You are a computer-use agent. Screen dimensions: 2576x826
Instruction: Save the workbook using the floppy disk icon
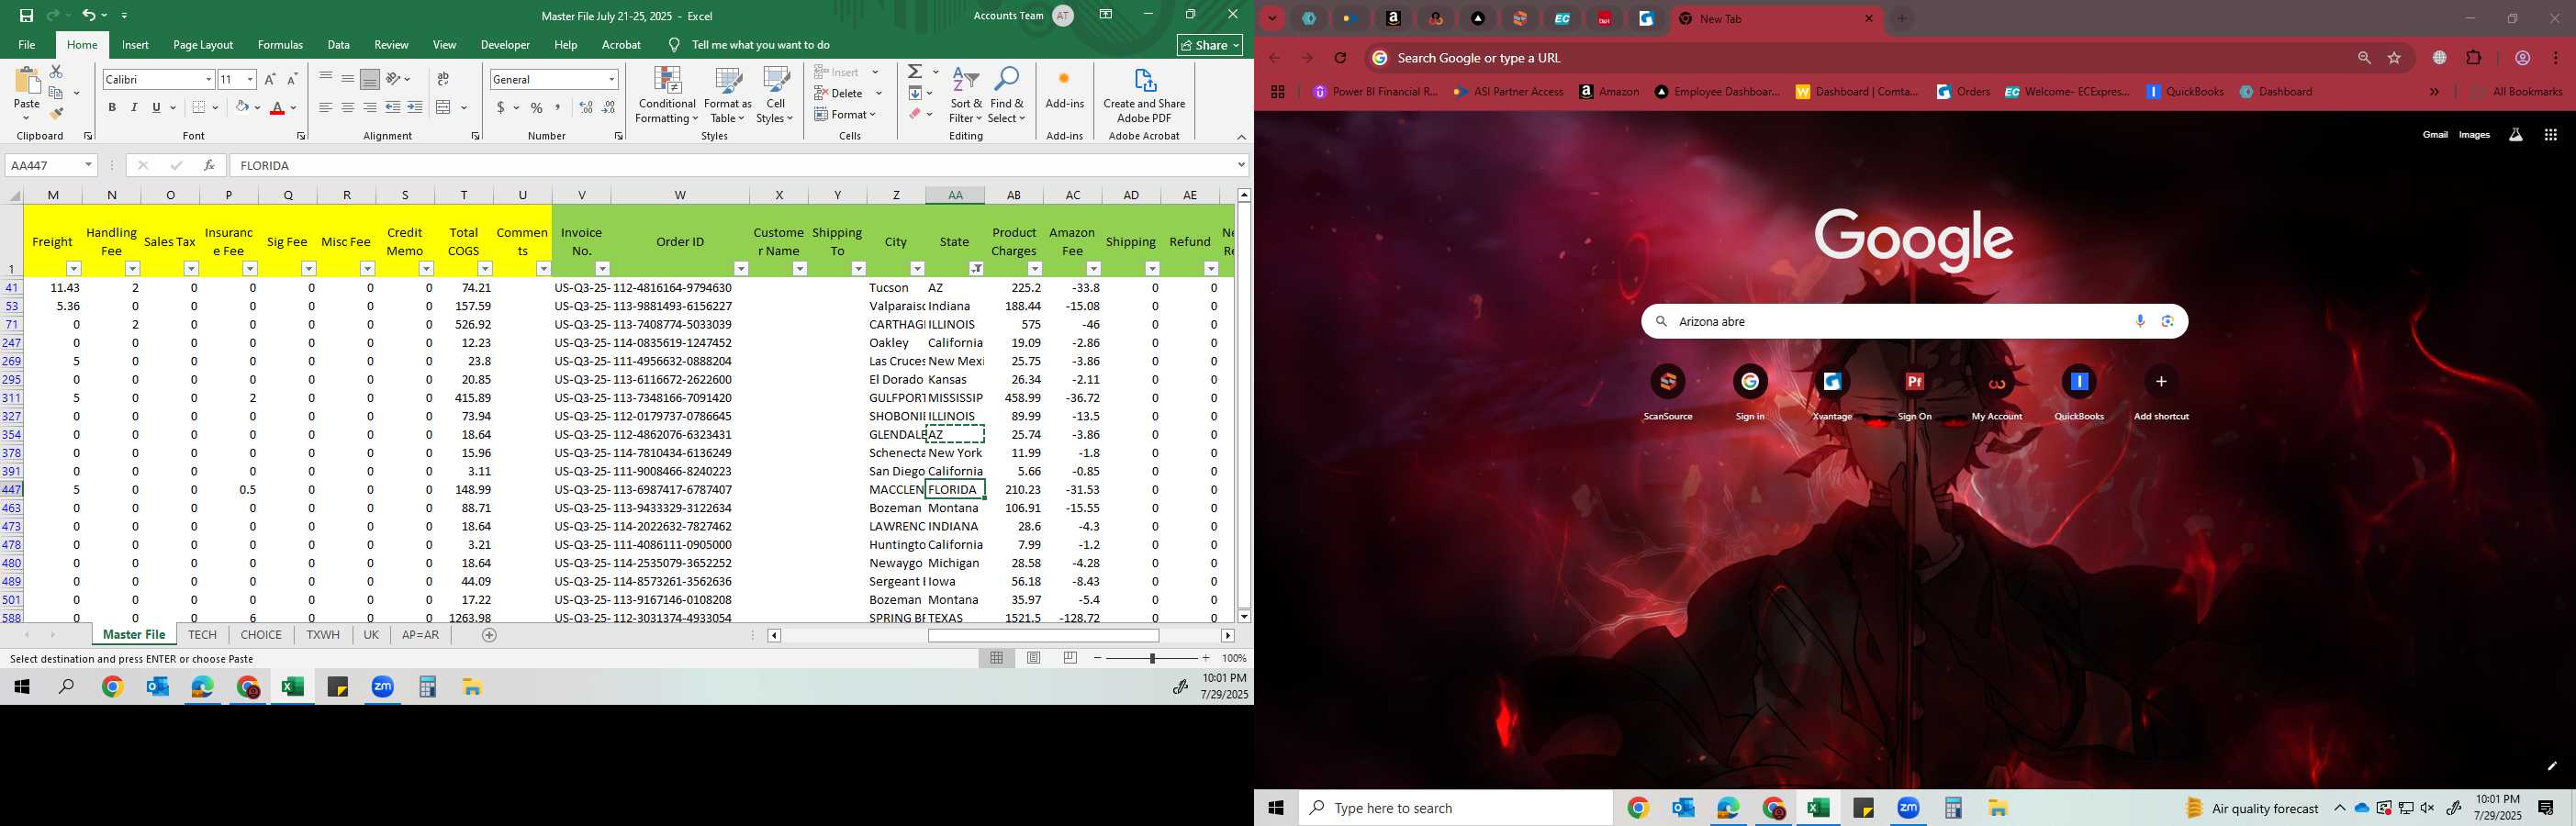(x=26, y=15)
